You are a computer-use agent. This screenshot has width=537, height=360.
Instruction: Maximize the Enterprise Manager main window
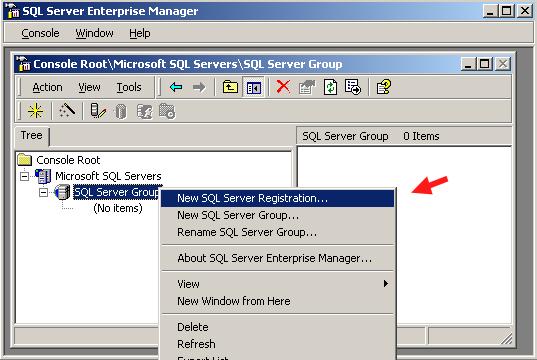(507, 11)
